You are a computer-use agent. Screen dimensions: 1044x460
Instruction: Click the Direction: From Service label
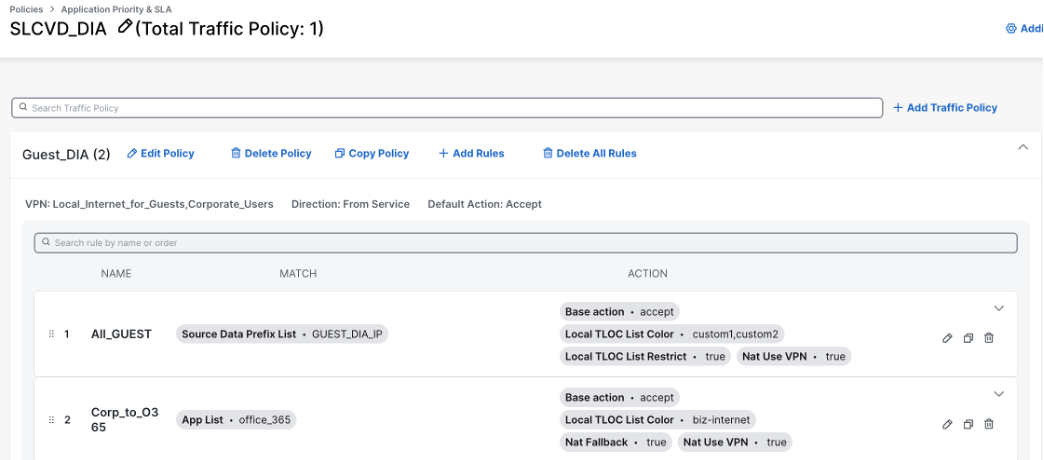pyautogui.click(x=350, y=204)
